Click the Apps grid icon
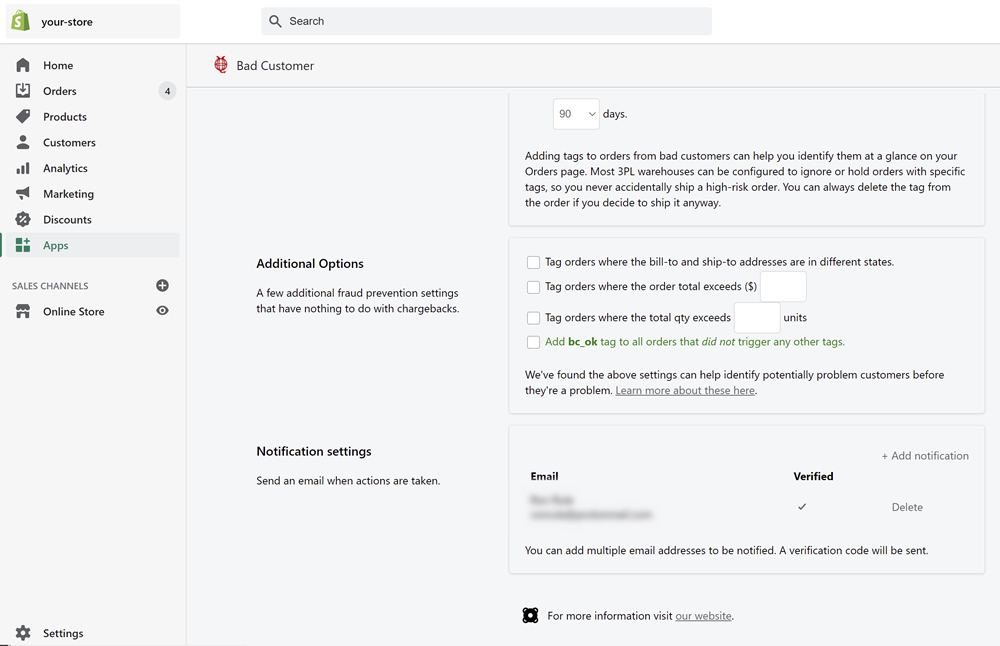Viewport: 1000px width, 646px height. coord(23,245)
